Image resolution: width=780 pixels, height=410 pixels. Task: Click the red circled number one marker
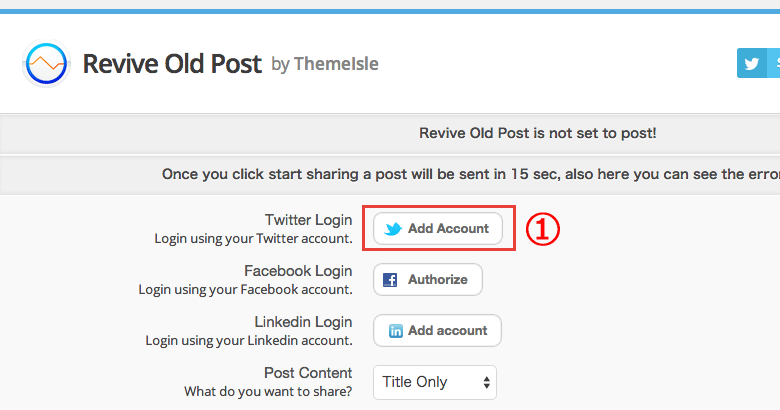[543, 229]
